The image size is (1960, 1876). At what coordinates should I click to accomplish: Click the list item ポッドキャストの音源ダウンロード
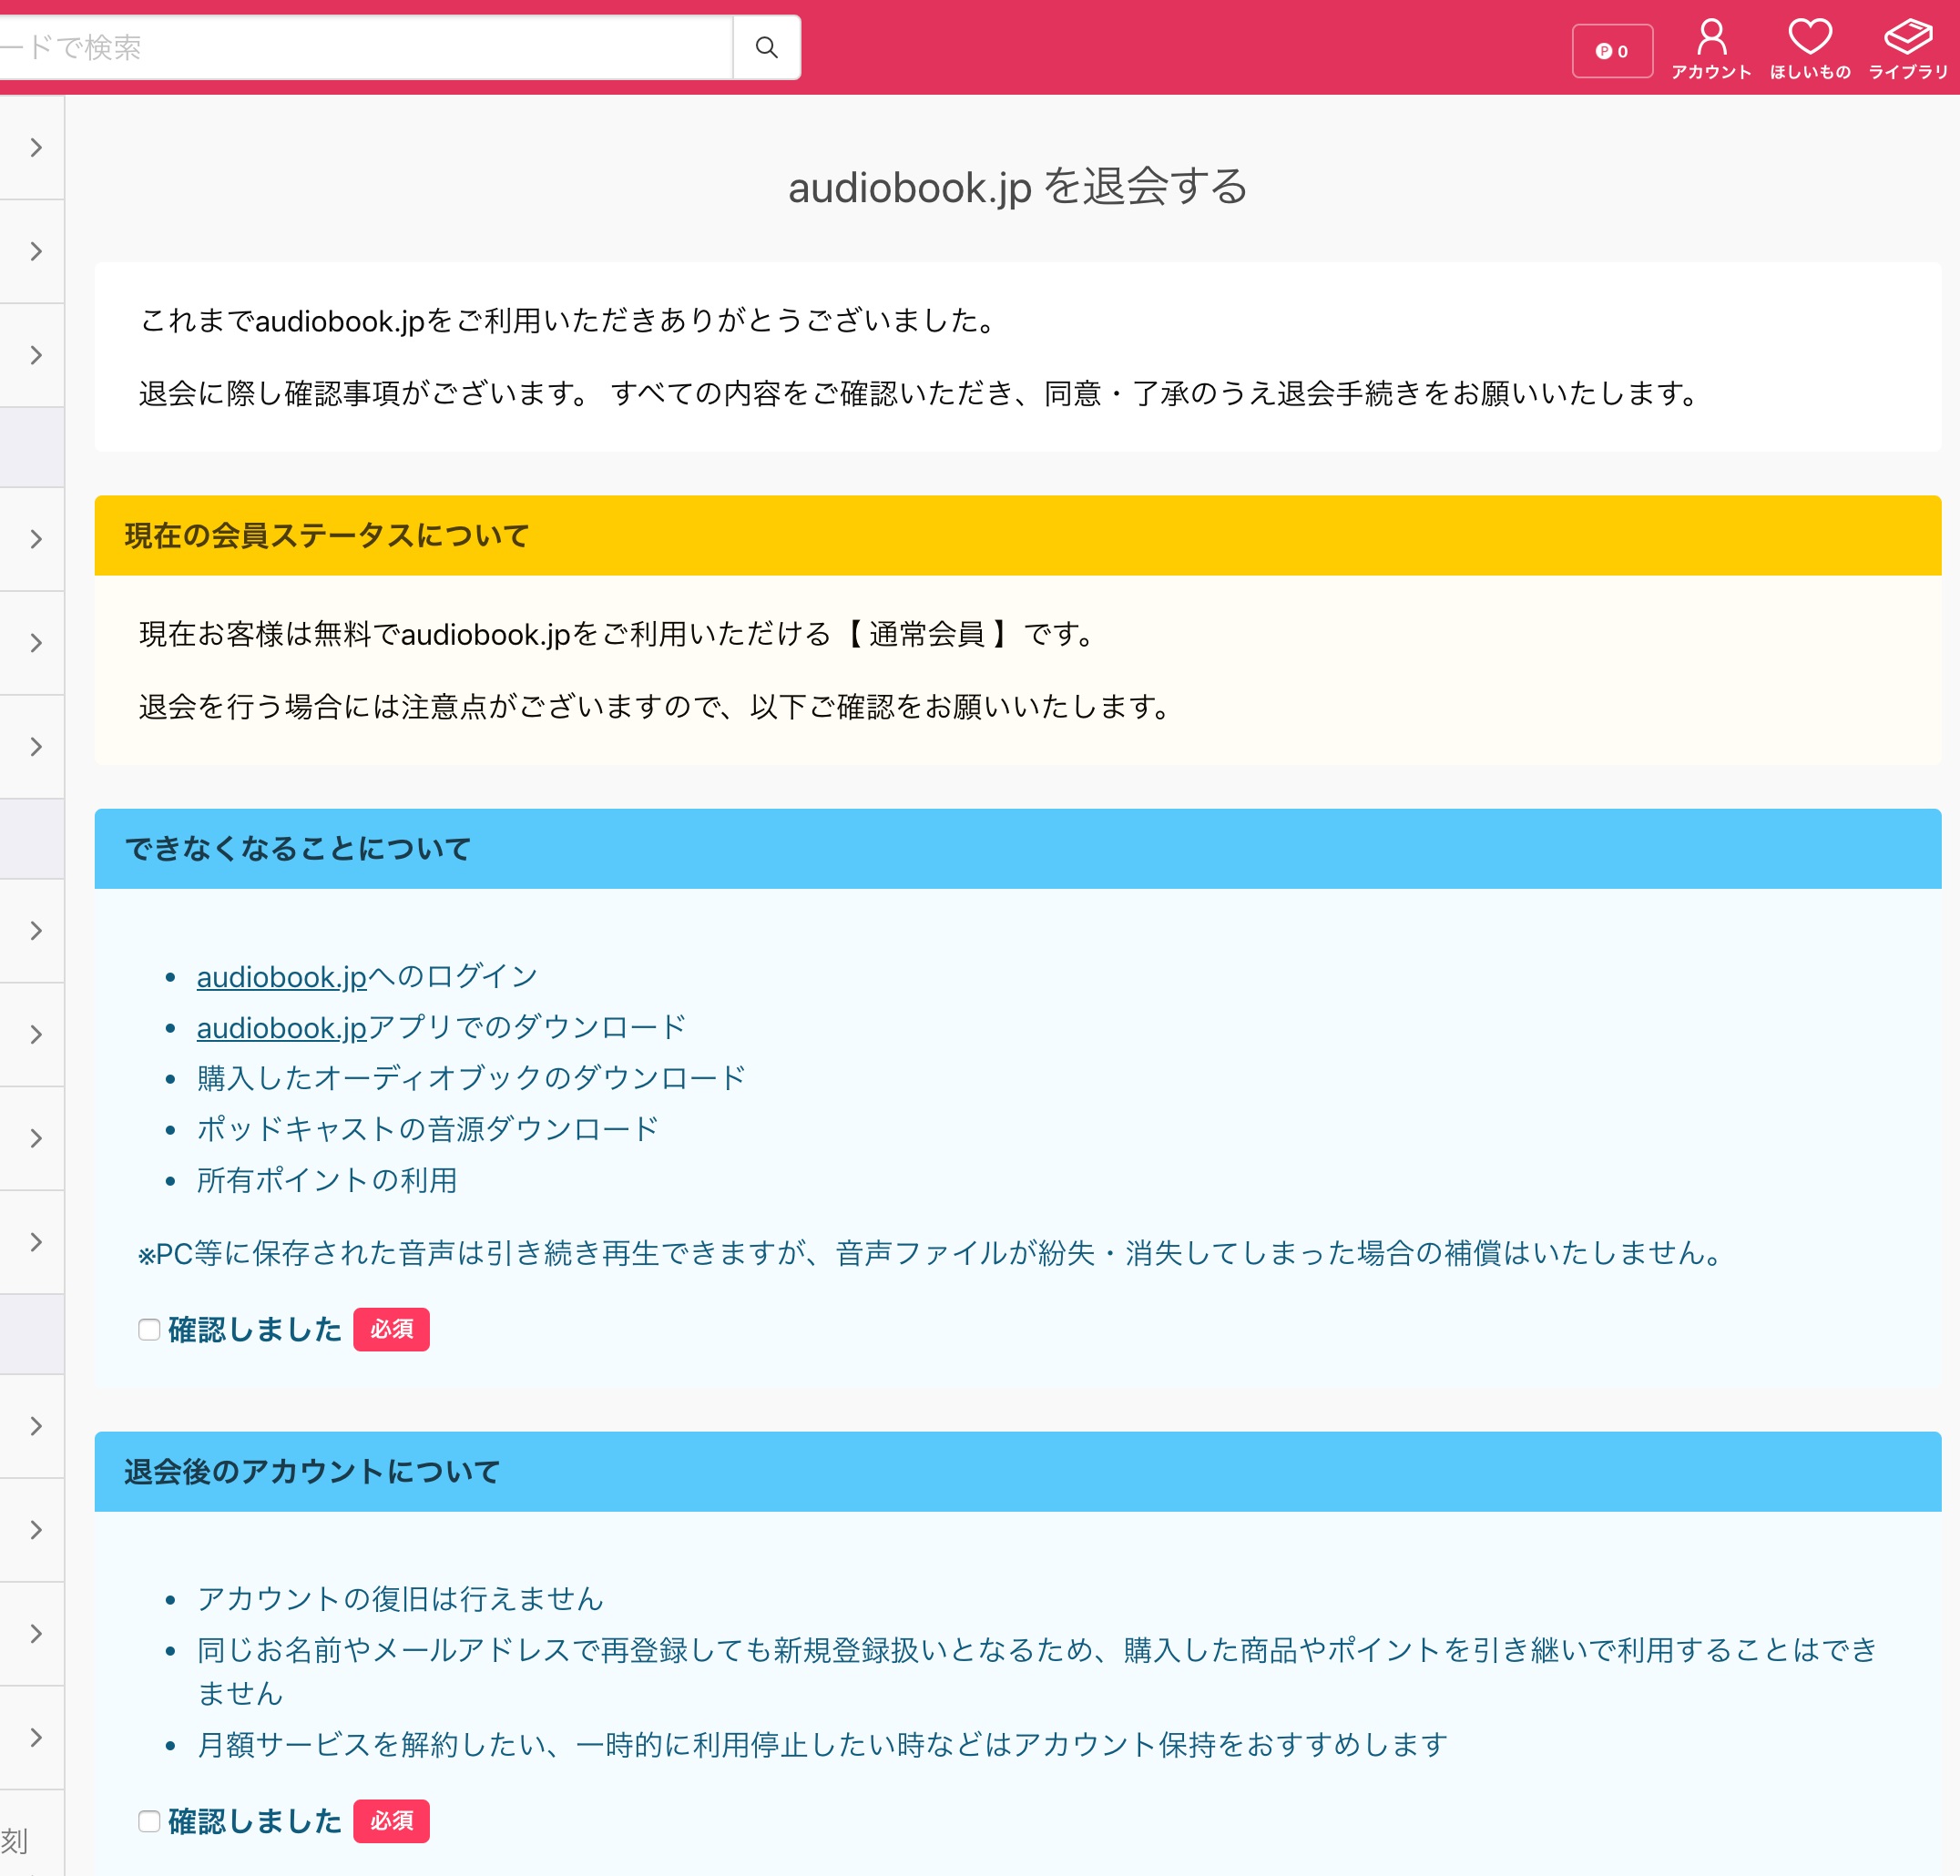click(x=427, y=1129)
